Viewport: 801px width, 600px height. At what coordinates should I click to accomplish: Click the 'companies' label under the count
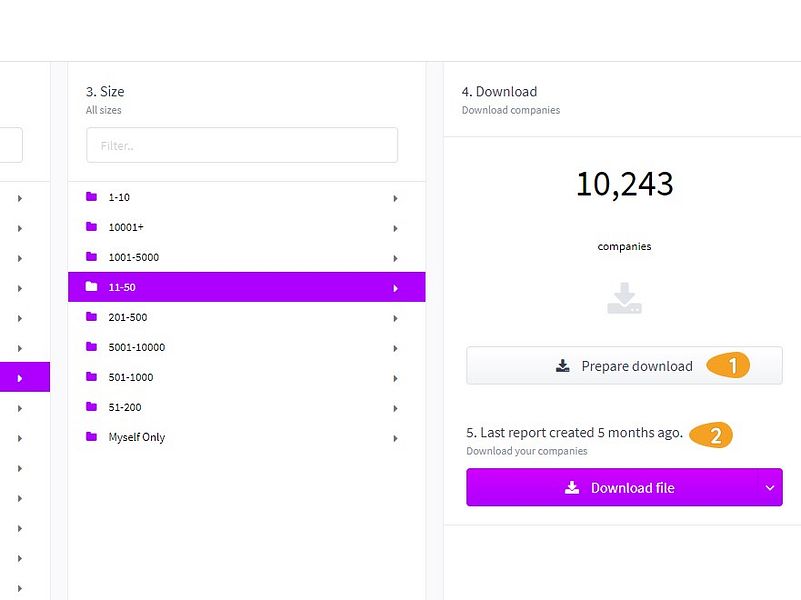[x=624, y=246]
